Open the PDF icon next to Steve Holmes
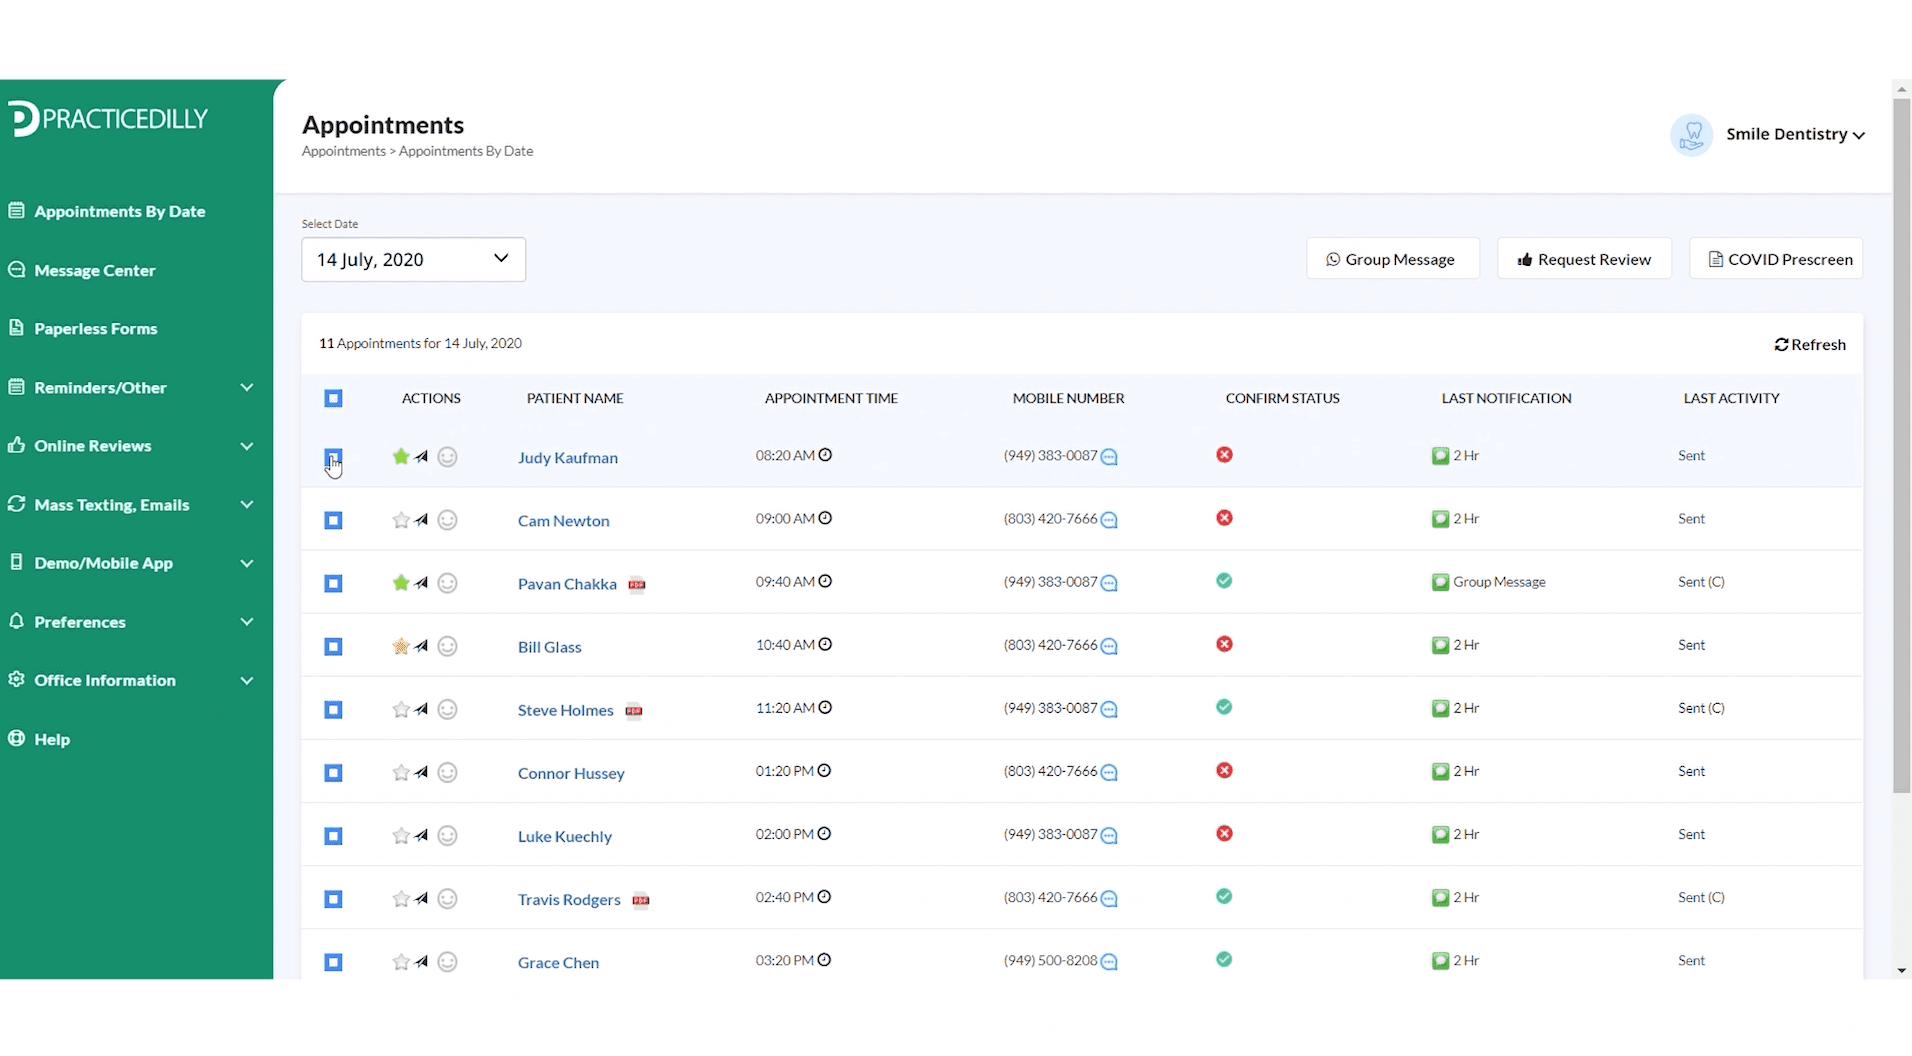 pyautogui.click(x=634, y=711)
